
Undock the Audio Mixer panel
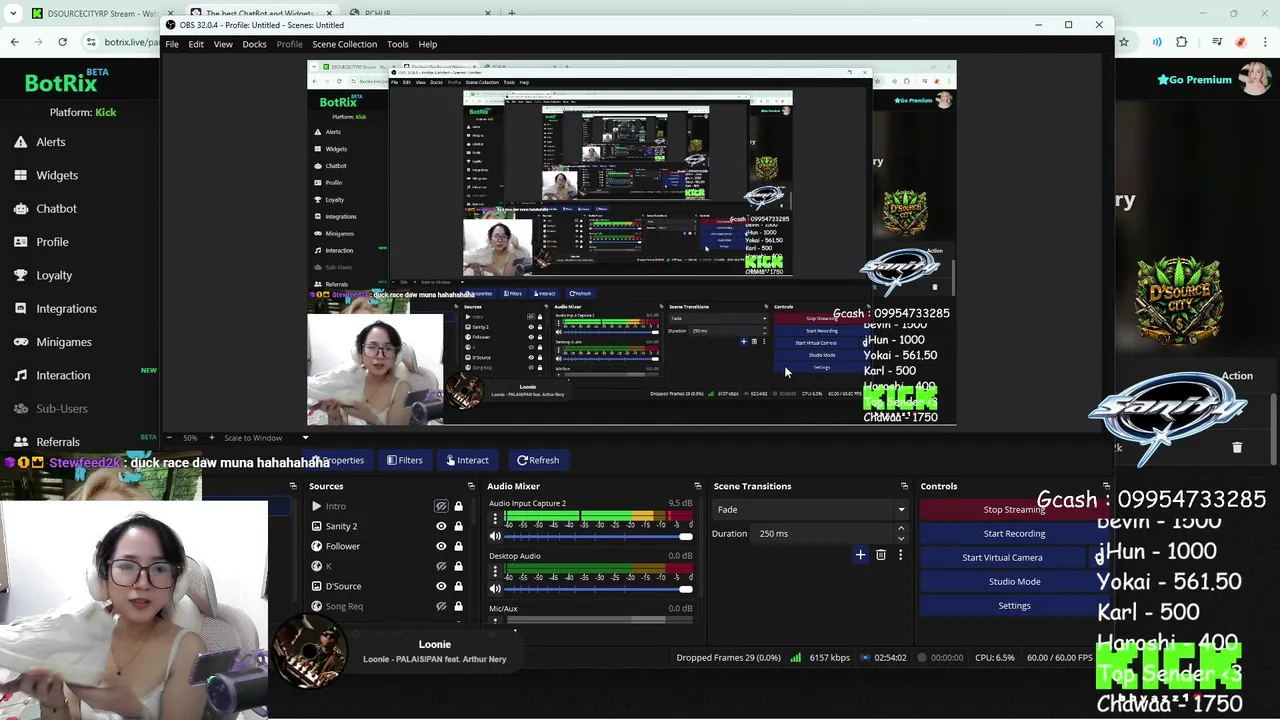(698, 486)
